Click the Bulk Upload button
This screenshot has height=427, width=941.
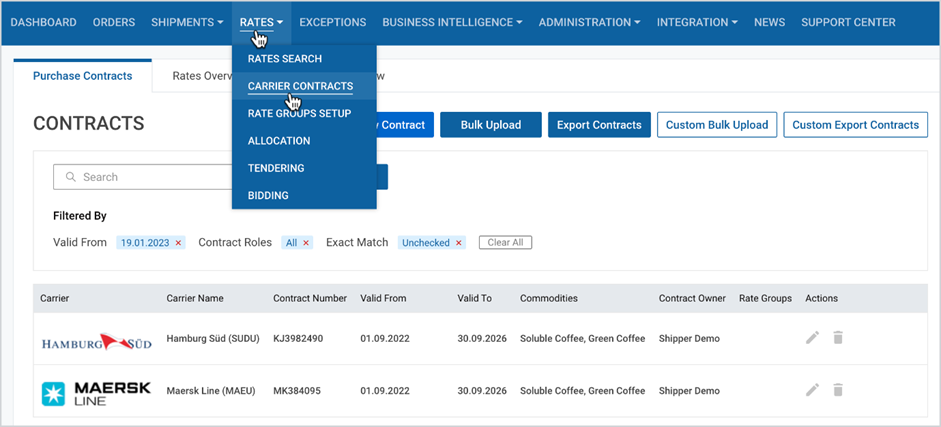[491, 125]
